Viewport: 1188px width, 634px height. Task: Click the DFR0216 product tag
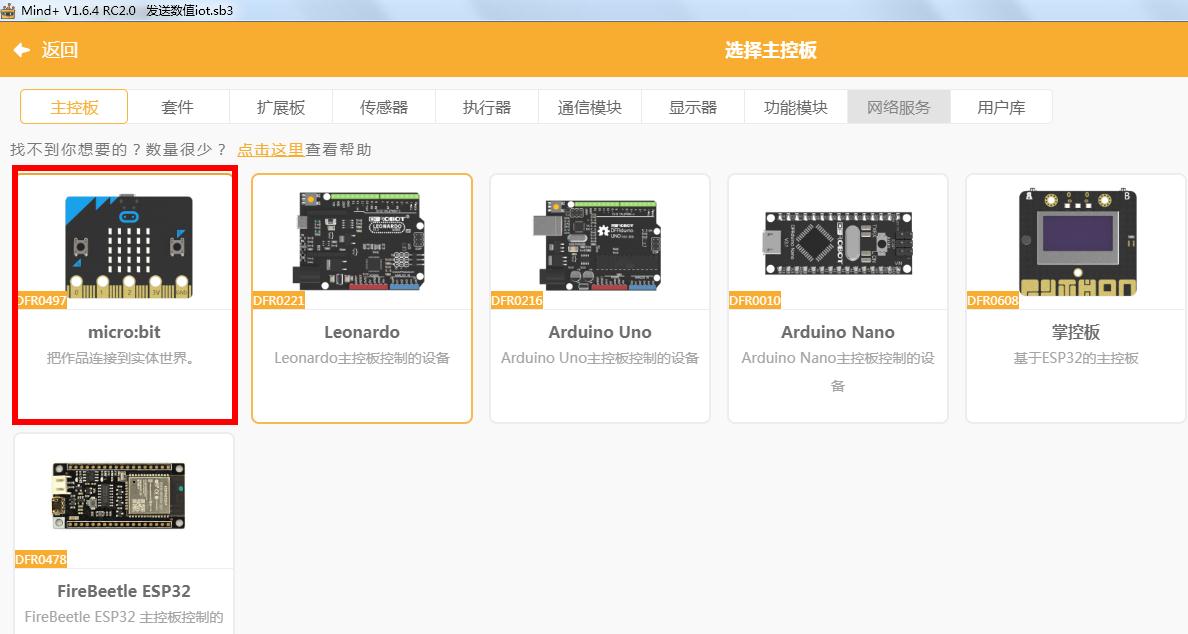pos(517,301)
